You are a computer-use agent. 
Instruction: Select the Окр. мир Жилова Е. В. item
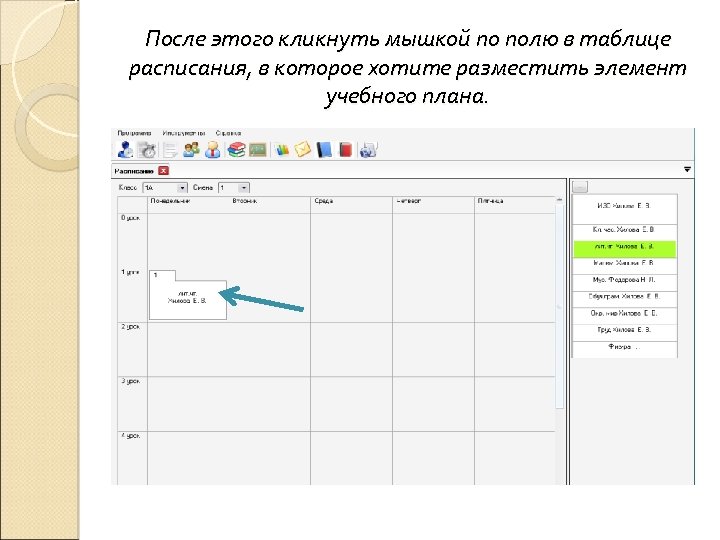(x=624, y=316)
